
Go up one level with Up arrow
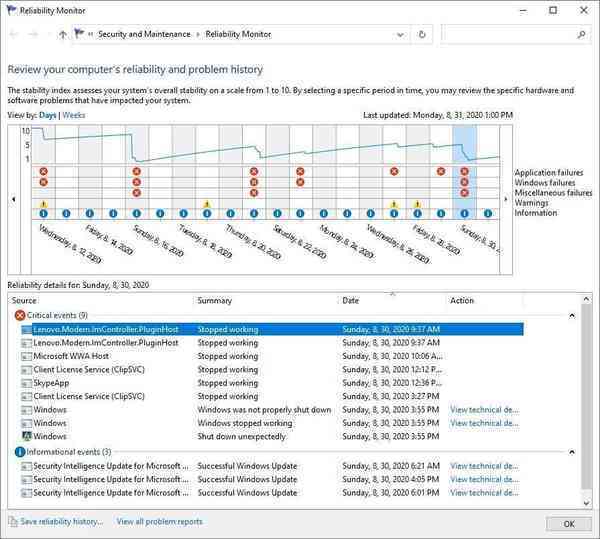tap(63, 34)
